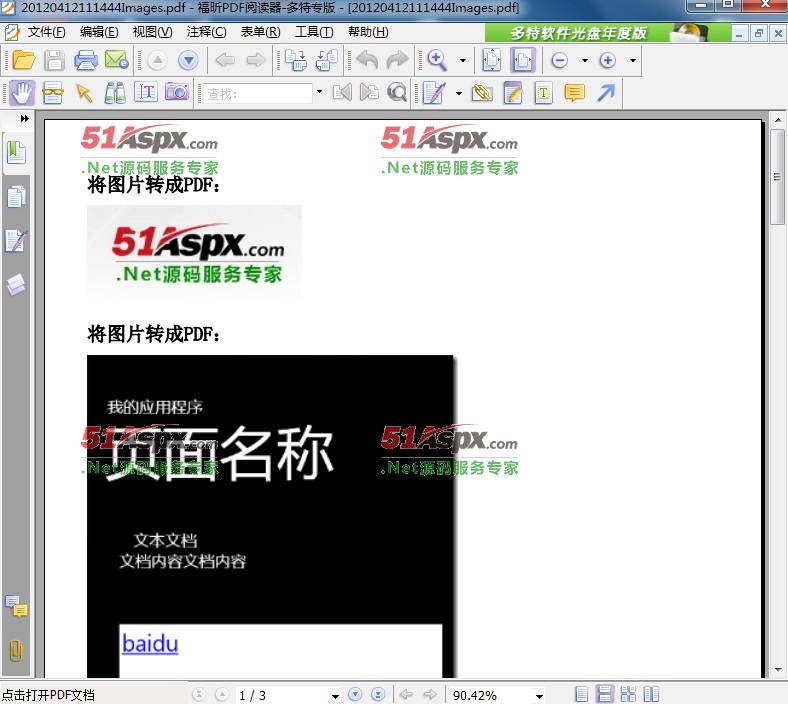Open the layers side panel
Viewport: 788px width, 704px height.
(16, 284)
